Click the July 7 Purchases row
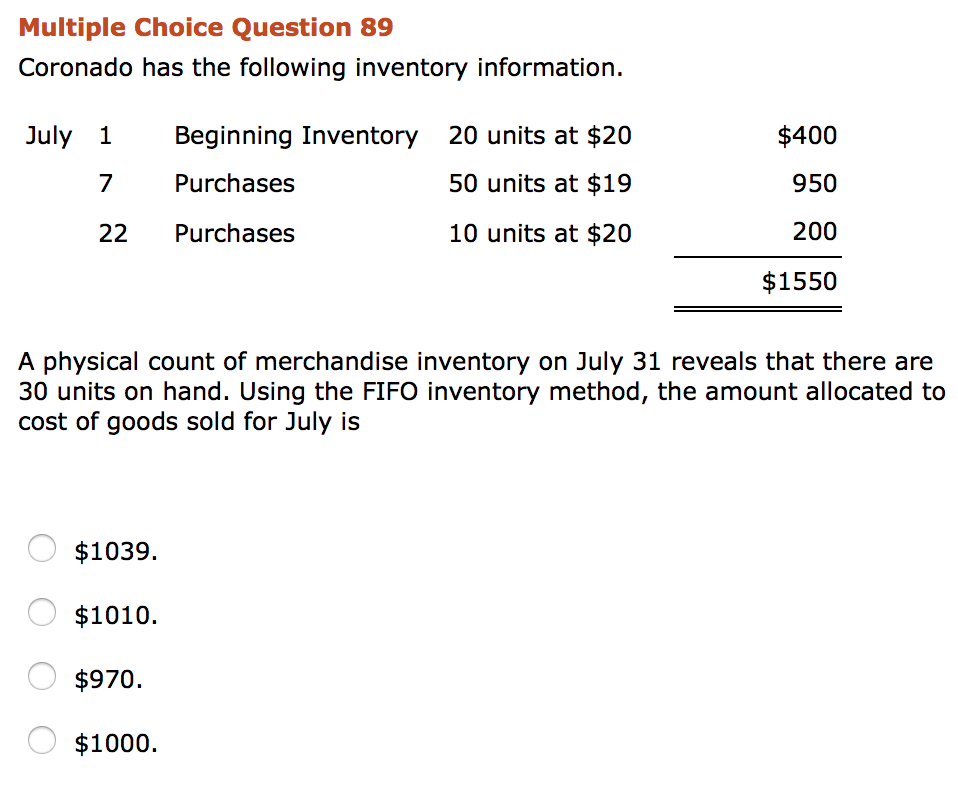This screenshot has height=806, width=958. 234,183
